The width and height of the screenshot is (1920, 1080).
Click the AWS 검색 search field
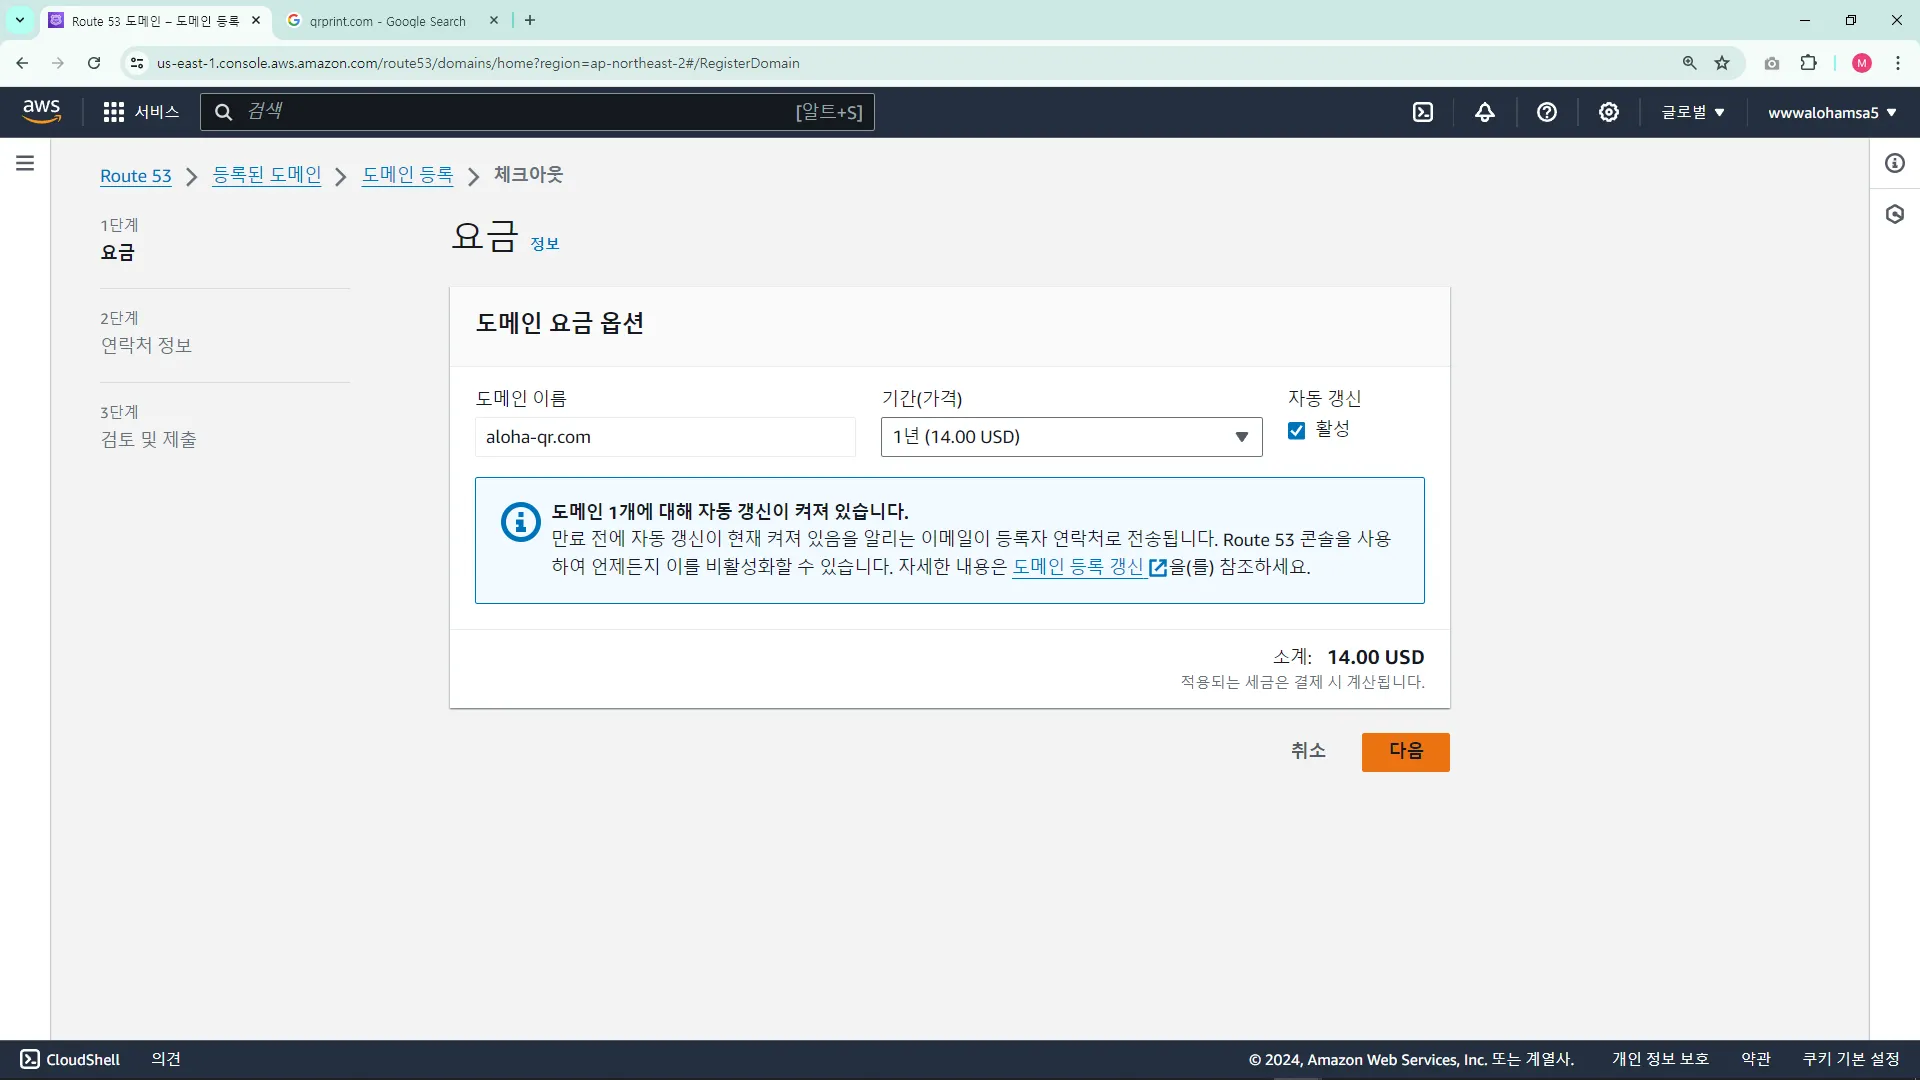(x=520, y=112)
